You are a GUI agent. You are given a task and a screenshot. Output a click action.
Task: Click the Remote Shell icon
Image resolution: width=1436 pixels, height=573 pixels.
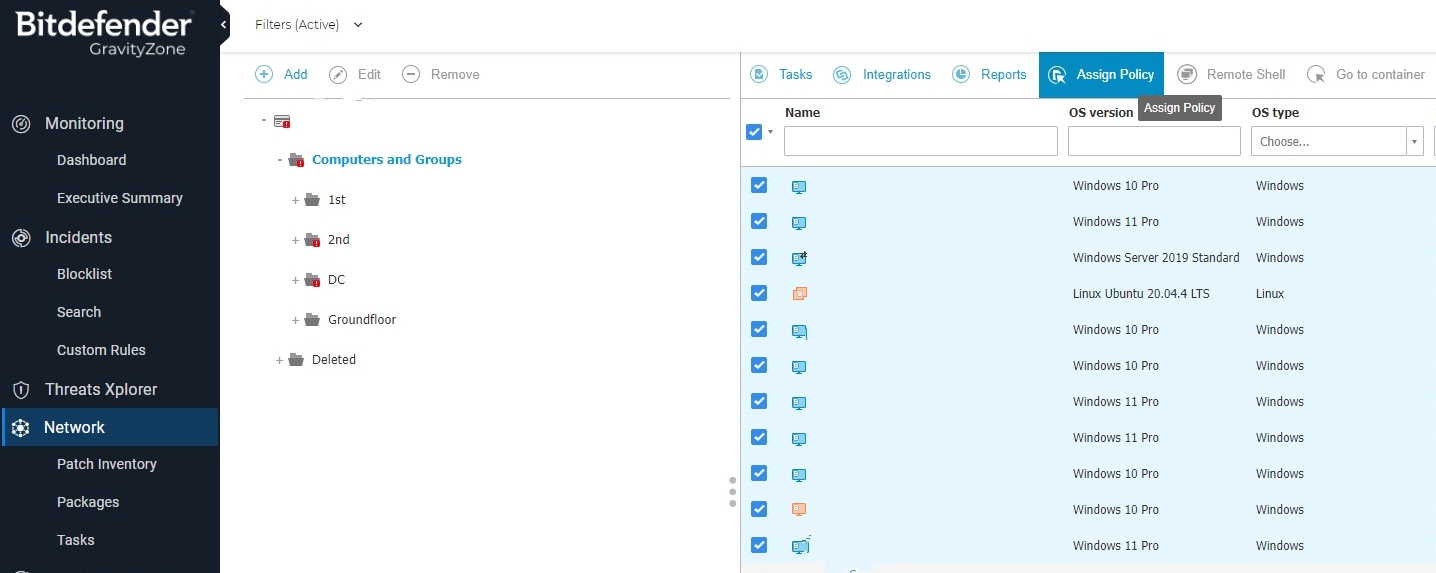pyautogui.click(x=1187, y=74)
